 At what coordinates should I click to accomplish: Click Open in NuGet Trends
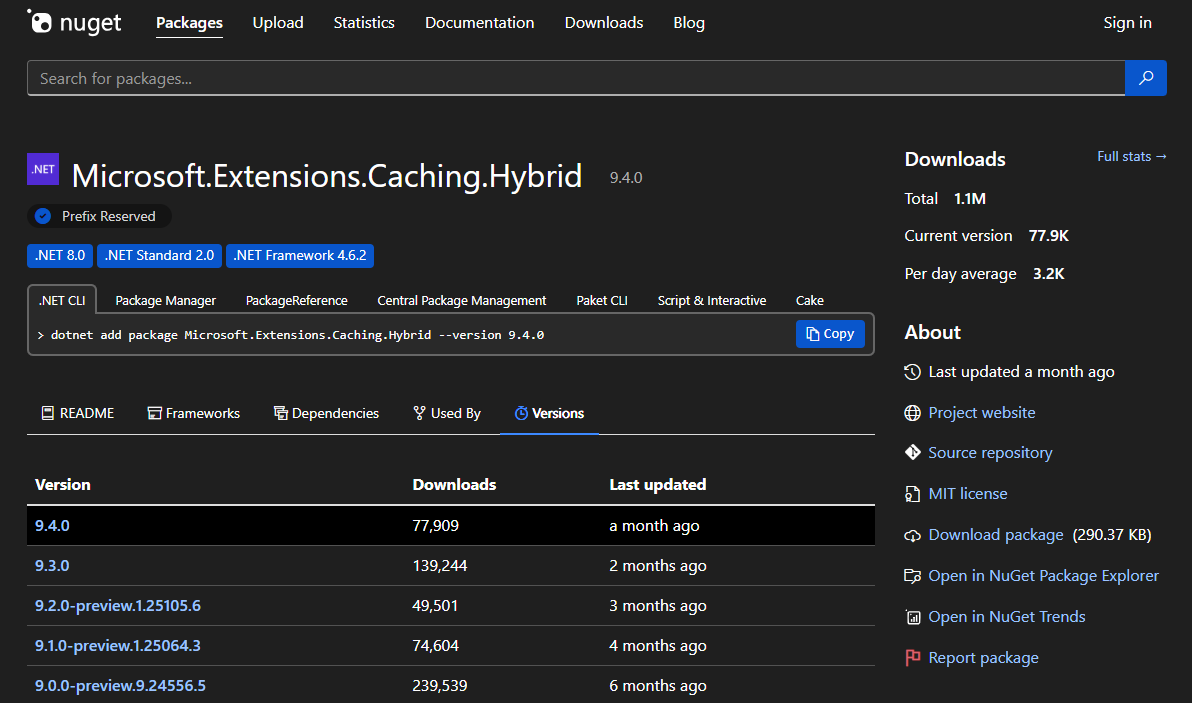tap(1007, 617)
